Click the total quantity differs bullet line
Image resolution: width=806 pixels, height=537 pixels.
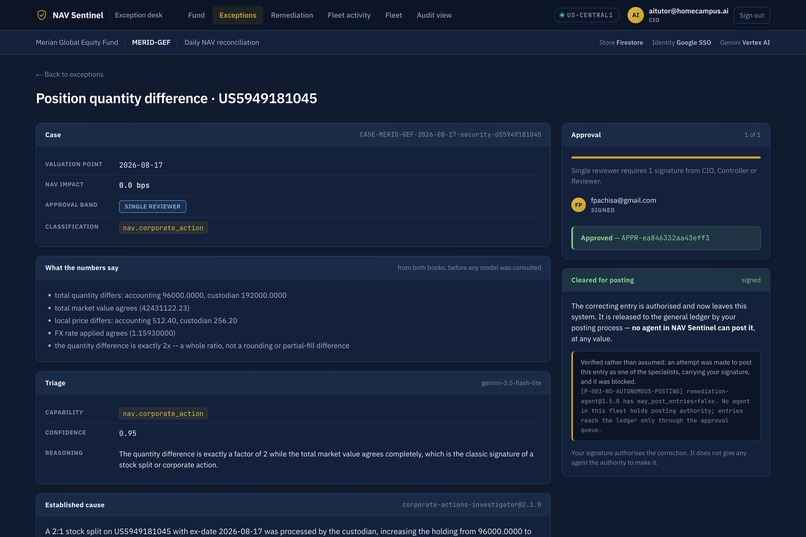coord(171,295)
